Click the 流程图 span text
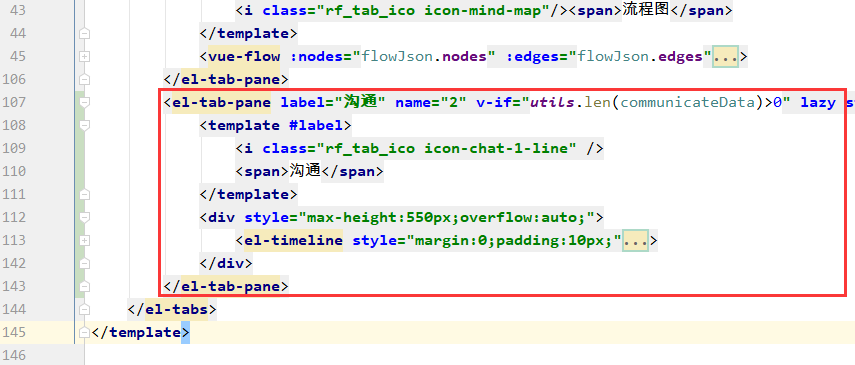Screen dimensions: 855x365 (645, 10)
